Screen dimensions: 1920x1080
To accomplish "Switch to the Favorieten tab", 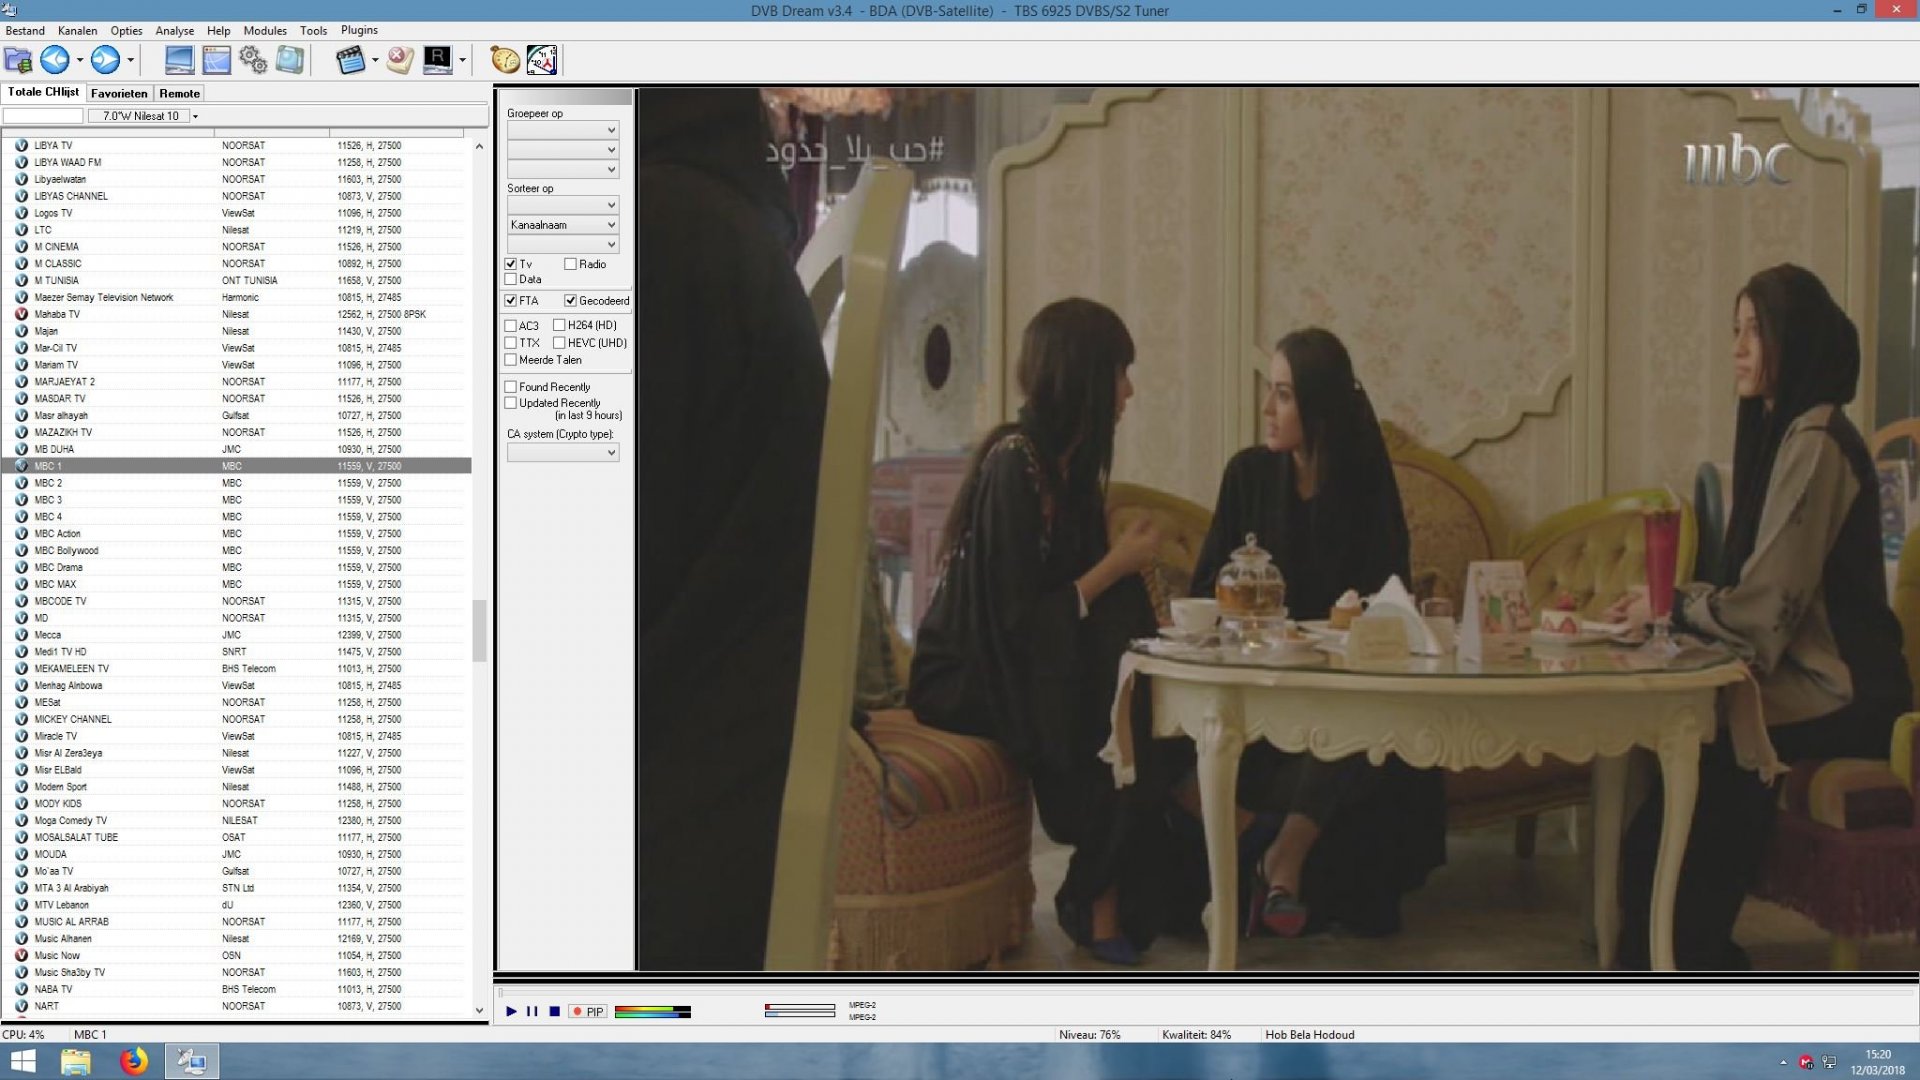I will tap(118, 93).
